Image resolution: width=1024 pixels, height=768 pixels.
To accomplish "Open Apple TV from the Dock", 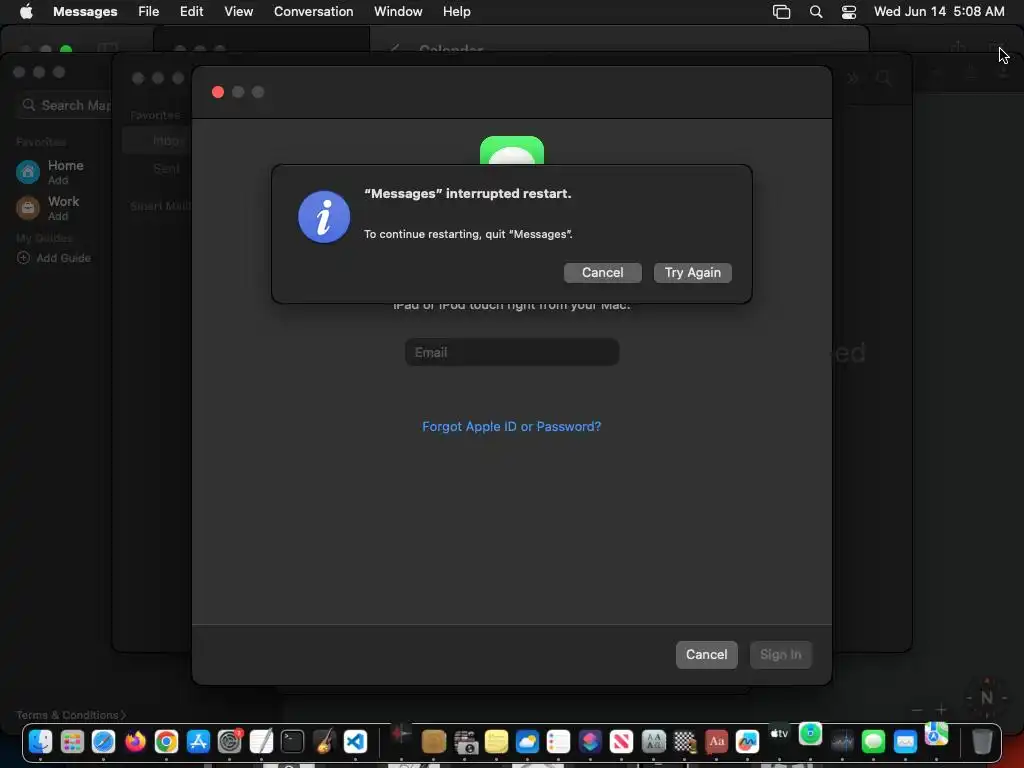I will coord(779,734).
